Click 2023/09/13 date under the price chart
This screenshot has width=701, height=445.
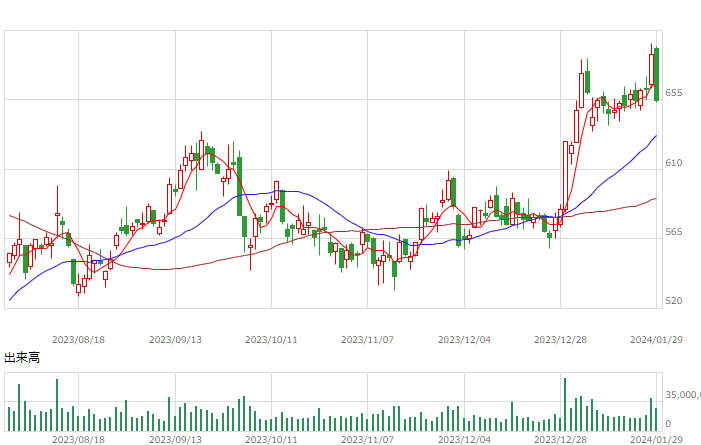point(175,340)
